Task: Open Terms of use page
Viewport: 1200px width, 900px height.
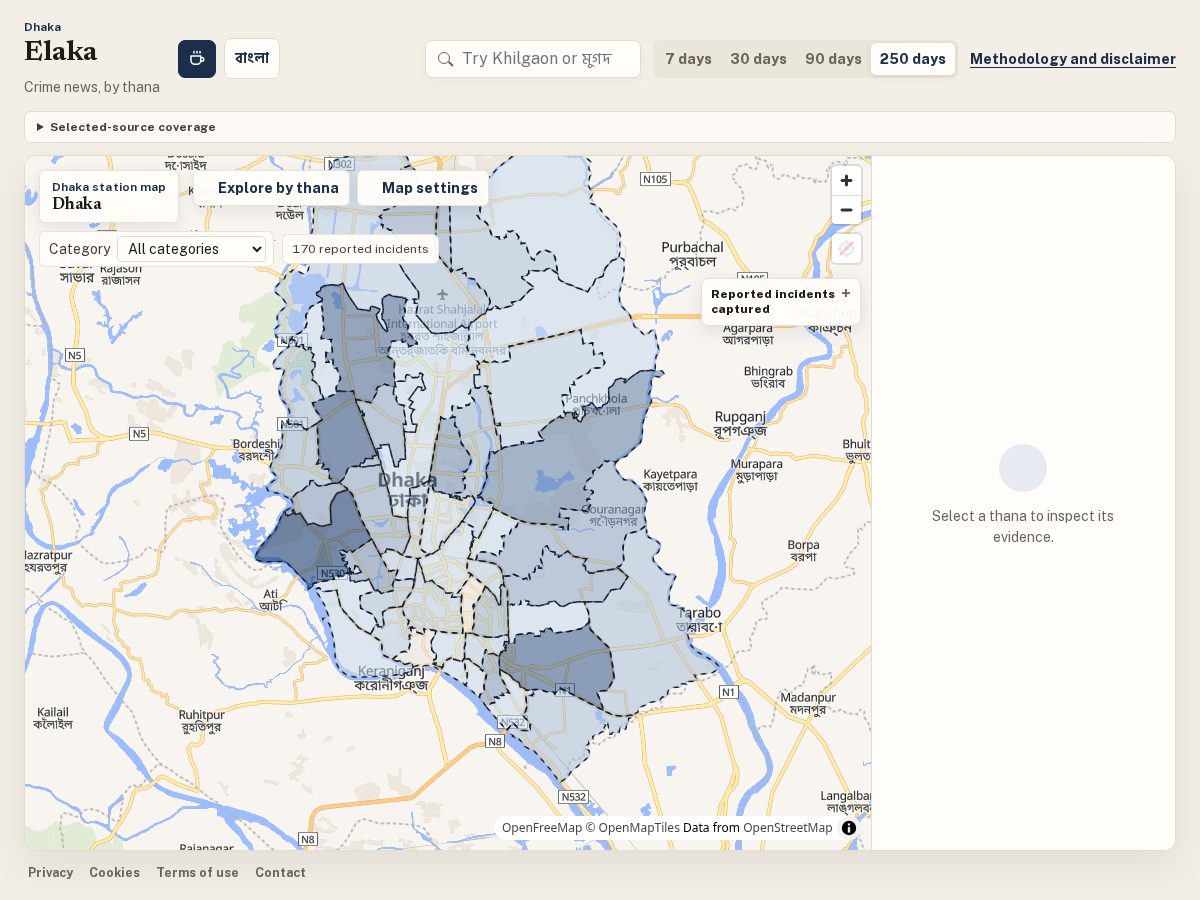Action: 198,873
